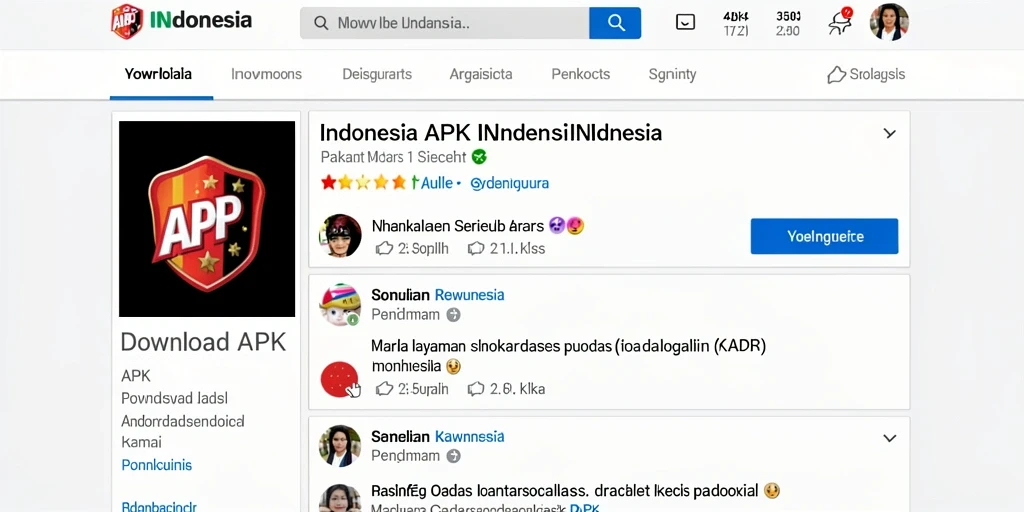Click comment icon next to 21.l. klss
Screen dimensions: 1024x512
pyautogui.click(x=476, y=248)
